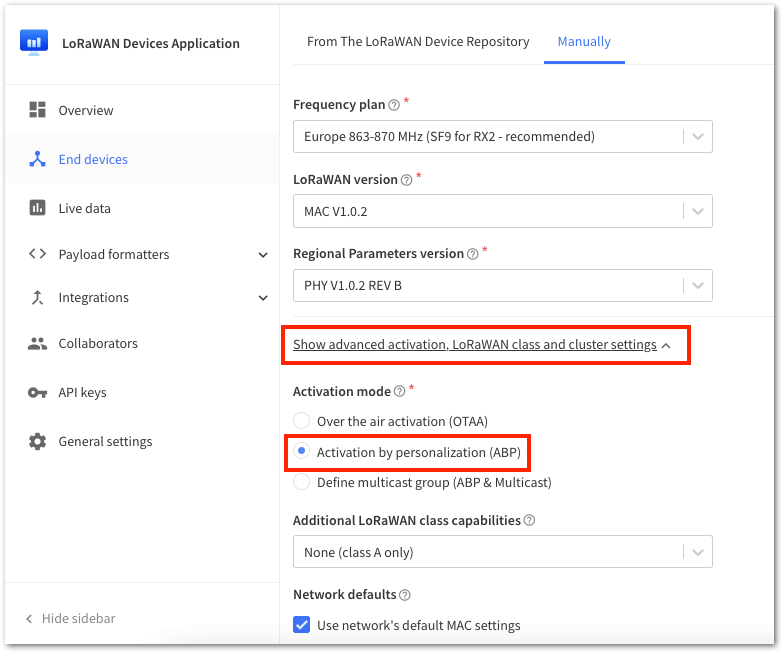Open the LoRaWAN version dropdown
The width and height of the screenshot is (783, 653).
pos(502,211)
